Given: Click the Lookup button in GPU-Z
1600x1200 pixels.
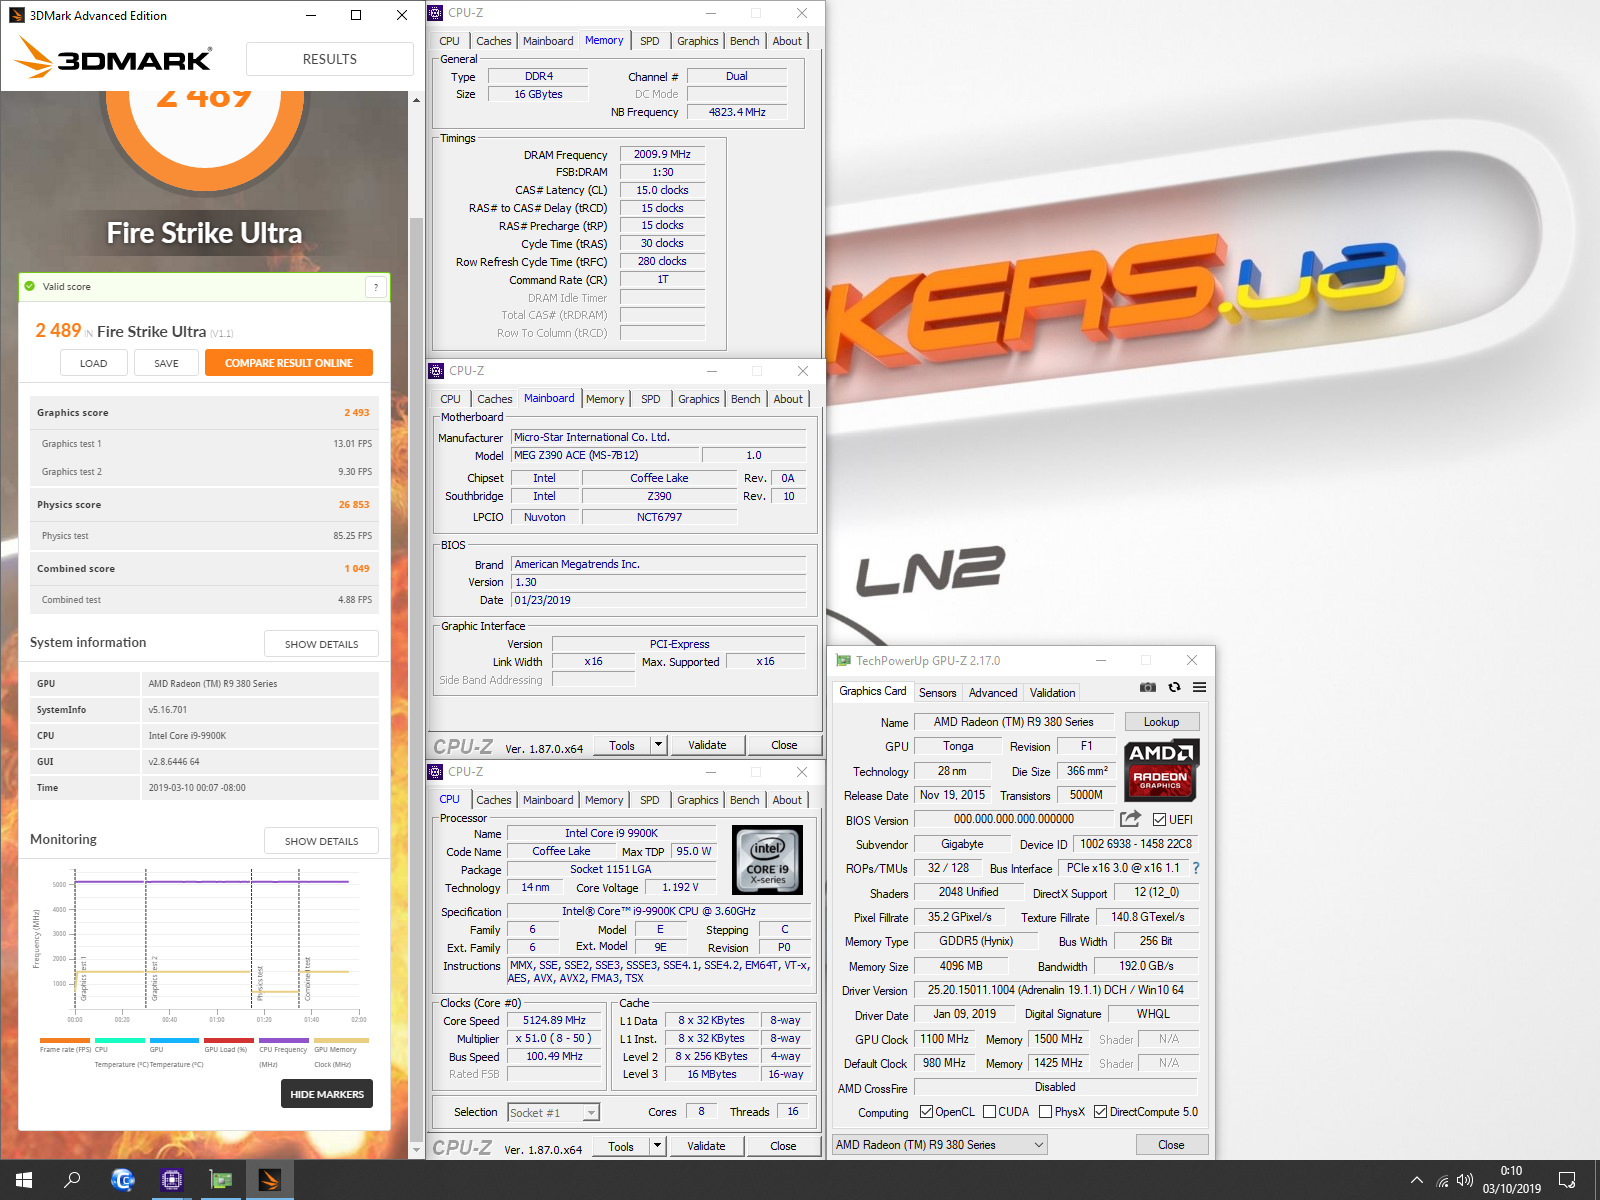Looking at the screenshot, I should pos(1161,722).
